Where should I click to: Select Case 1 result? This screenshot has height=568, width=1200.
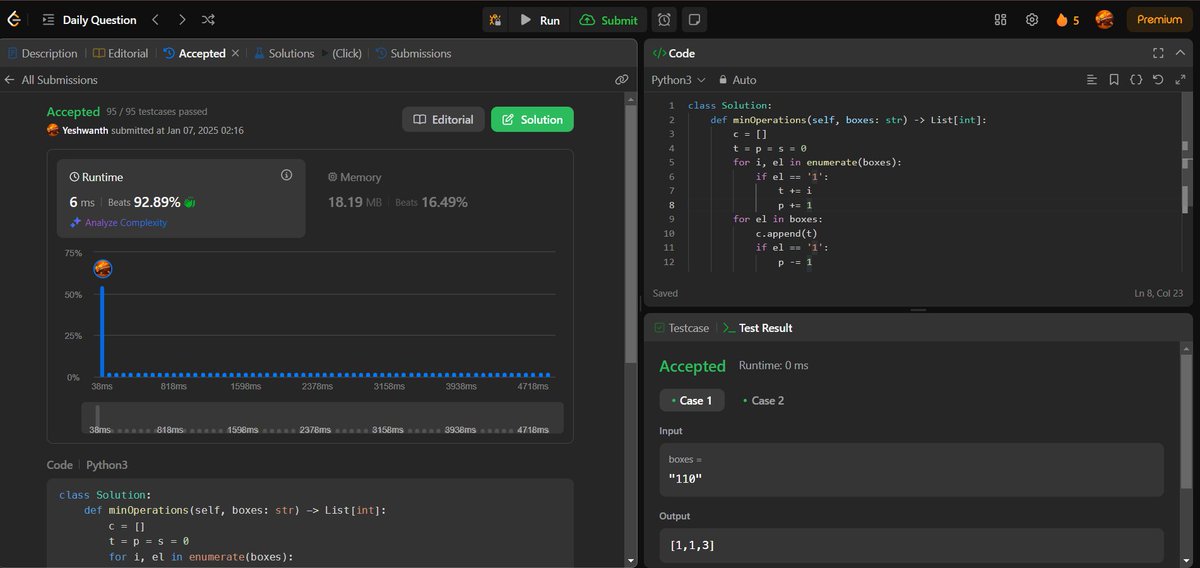(x=690, y=400)
